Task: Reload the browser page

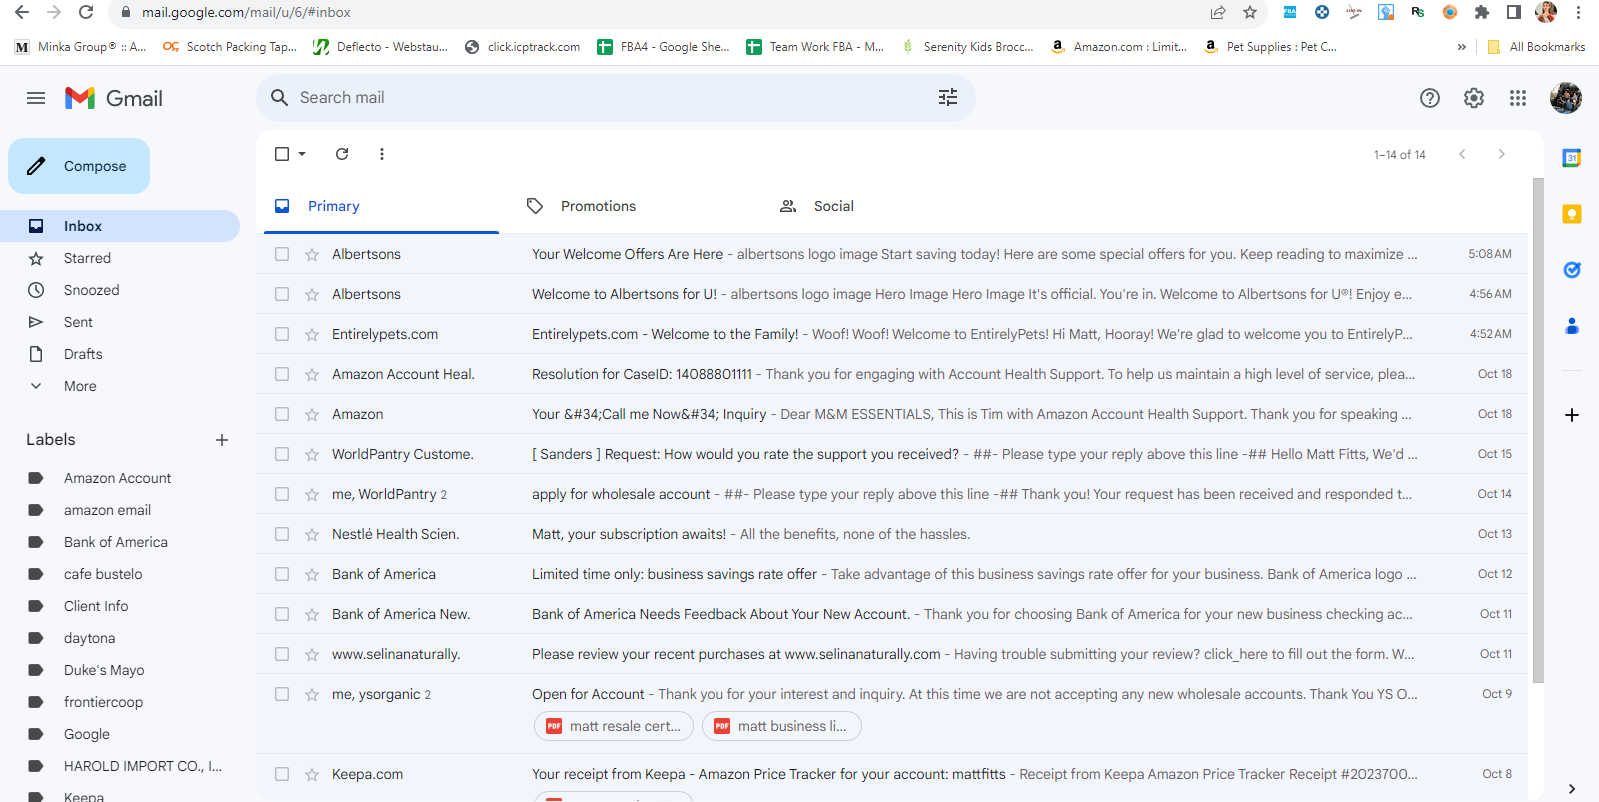Action: (86, 12)
